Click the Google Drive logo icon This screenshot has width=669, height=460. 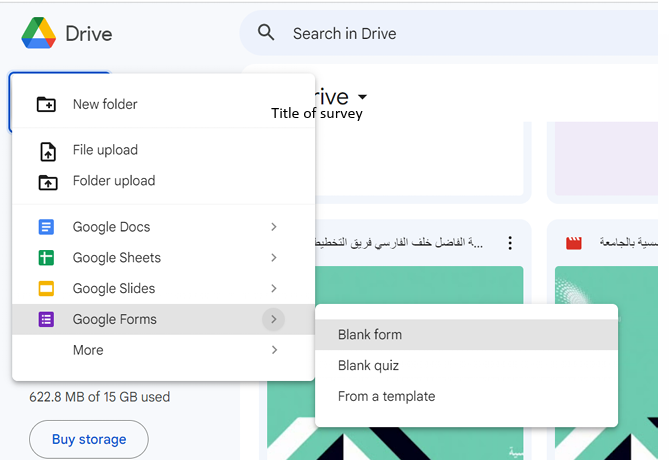[38, 33]
